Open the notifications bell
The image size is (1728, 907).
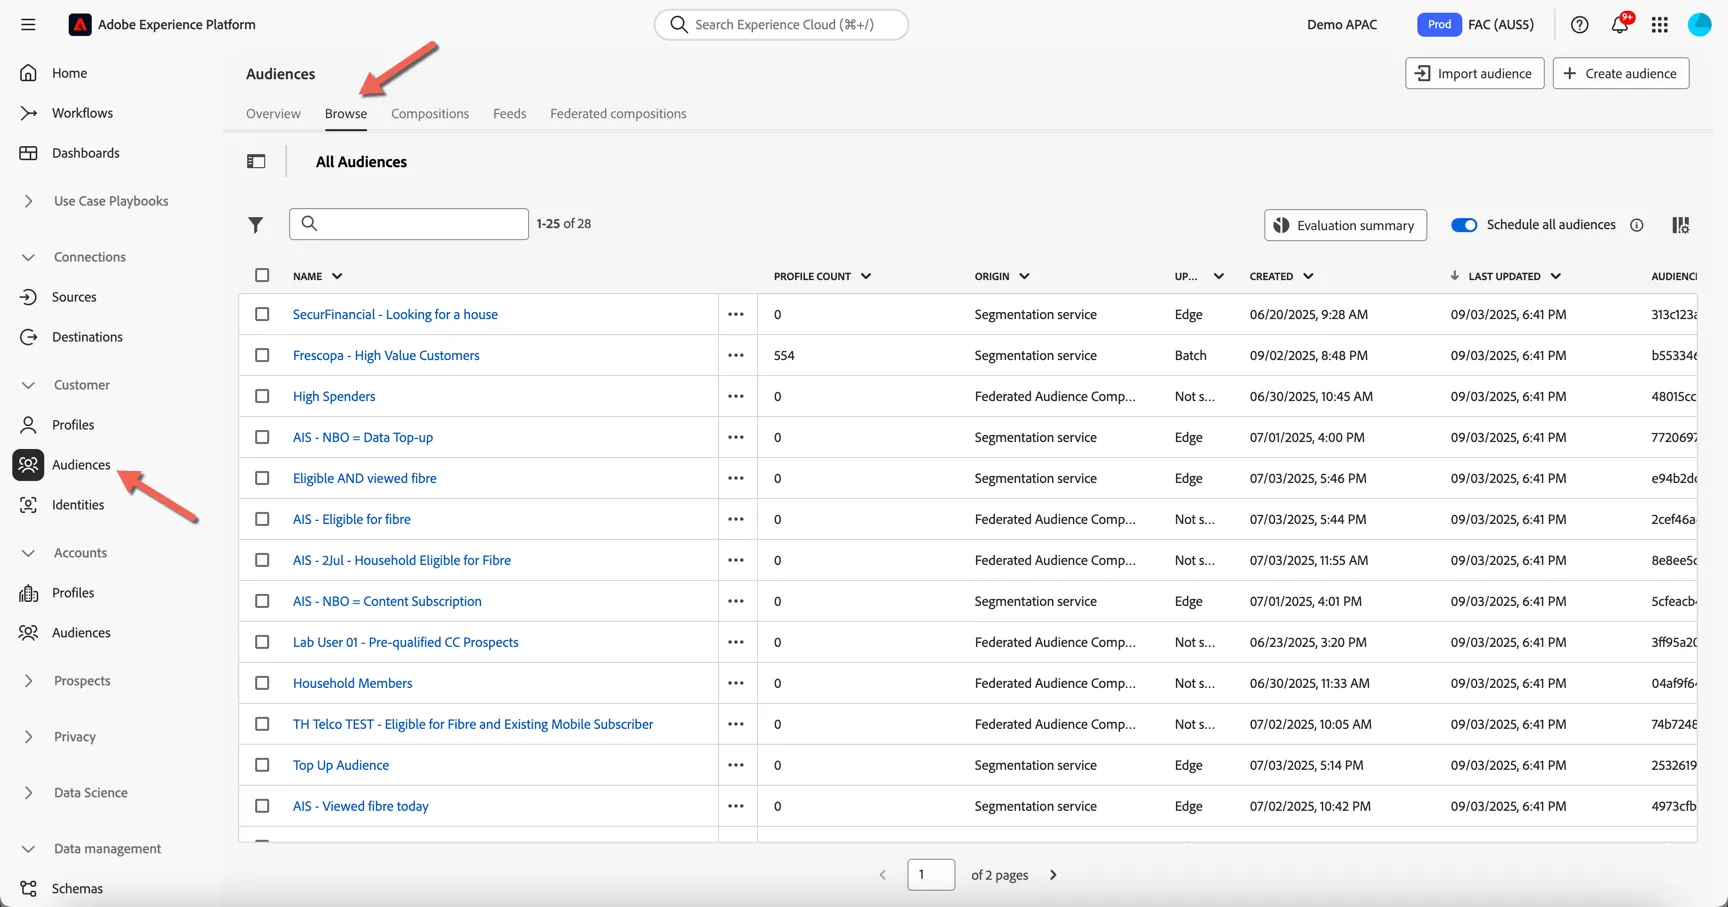click(x=1620, y=24)
